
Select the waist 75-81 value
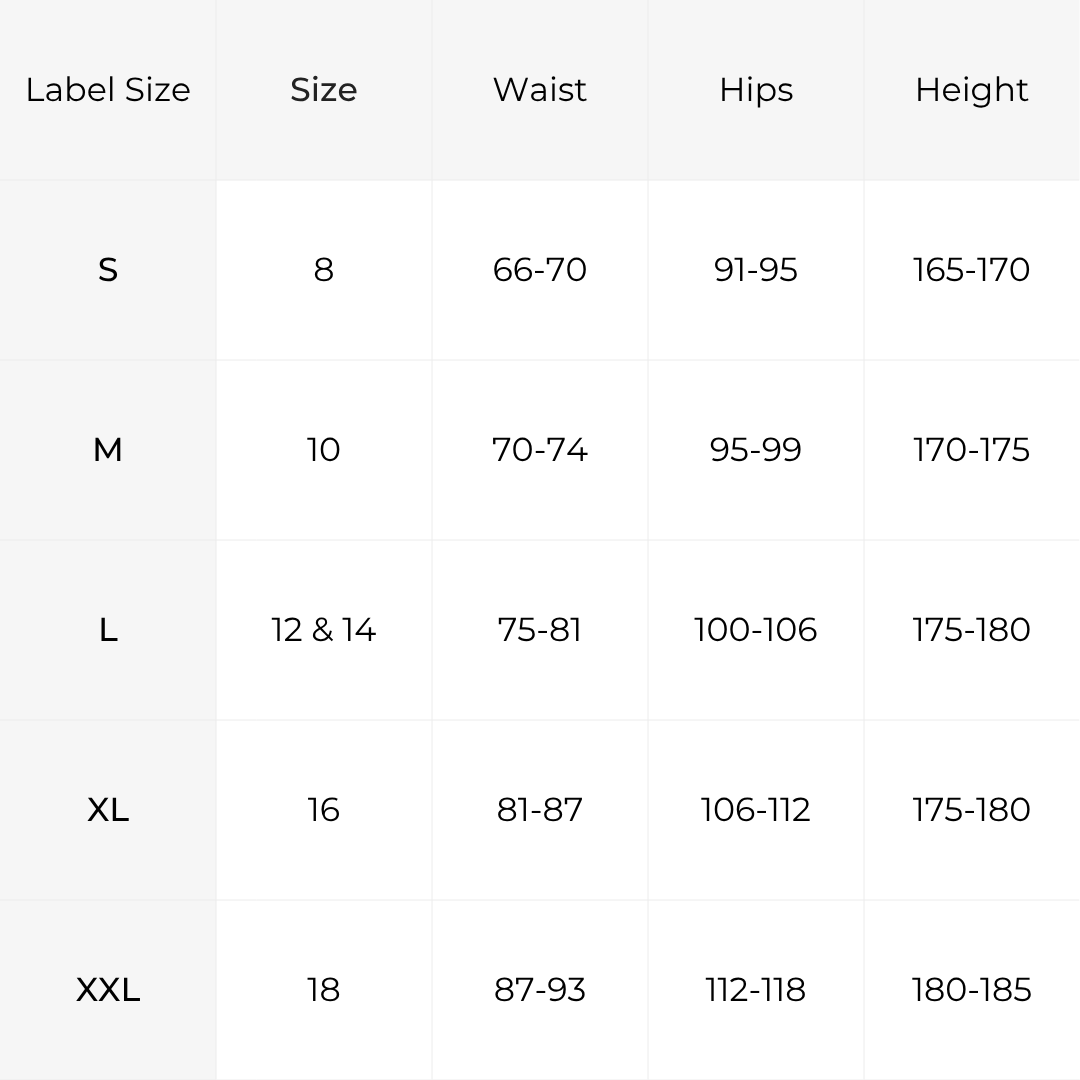click(540, 630)
